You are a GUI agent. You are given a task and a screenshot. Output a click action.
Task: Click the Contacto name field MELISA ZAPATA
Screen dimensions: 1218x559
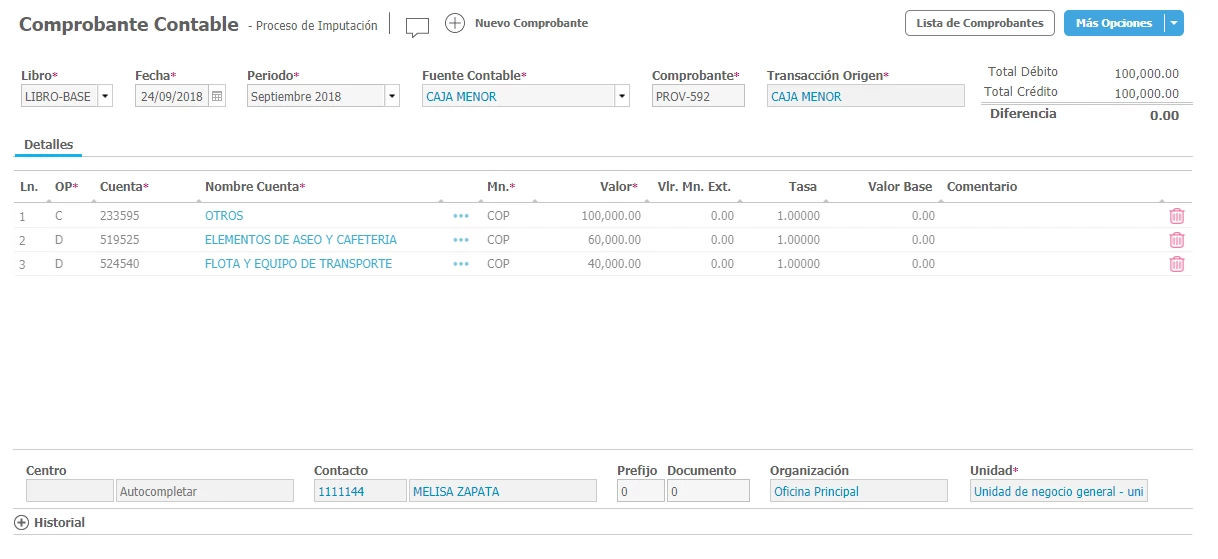[502, 491]
